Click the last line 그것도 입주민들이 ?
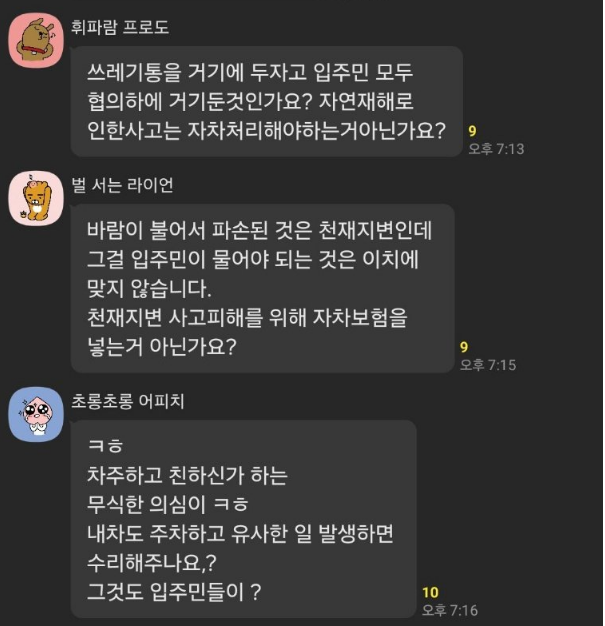This screenshot has width=605, height=626. (174, 591)
